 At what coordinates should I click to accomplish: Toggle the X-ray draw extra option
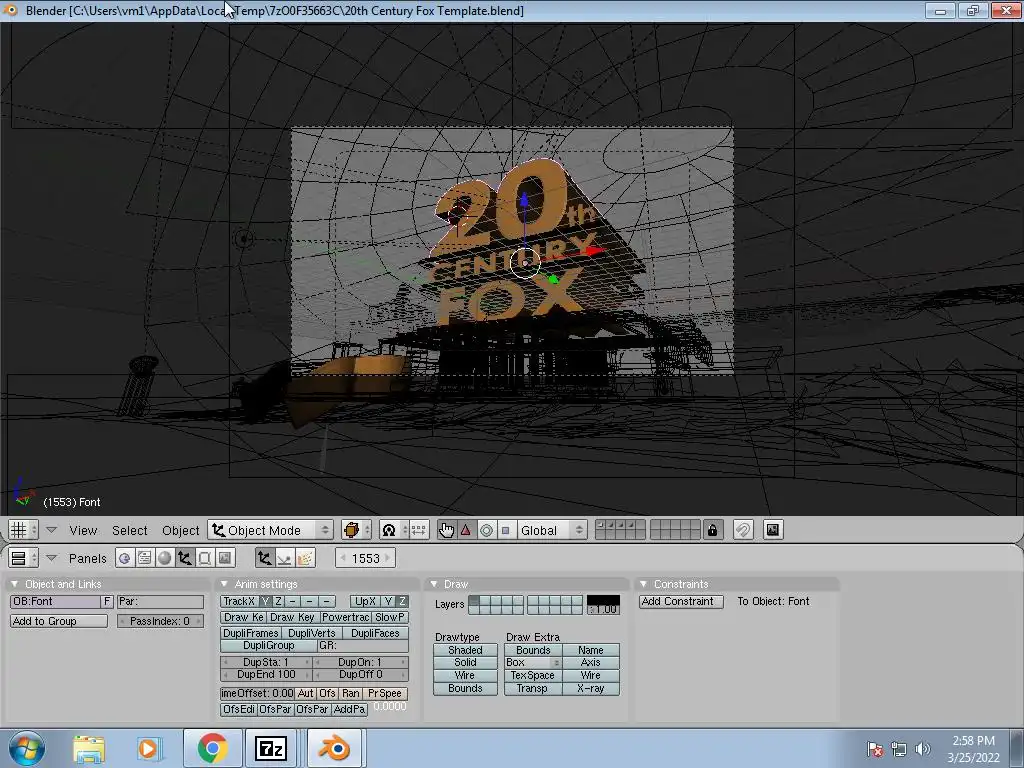tap(590, 688)
